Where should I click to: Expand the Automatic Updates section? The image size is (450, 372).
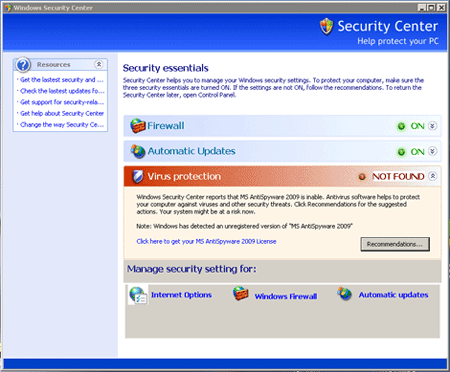point(432,151)
